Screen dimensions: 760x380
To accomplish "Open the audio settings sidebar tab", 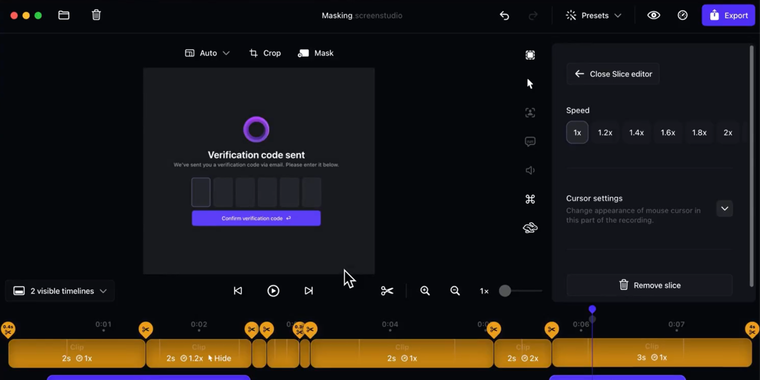I will pos(530,170).
